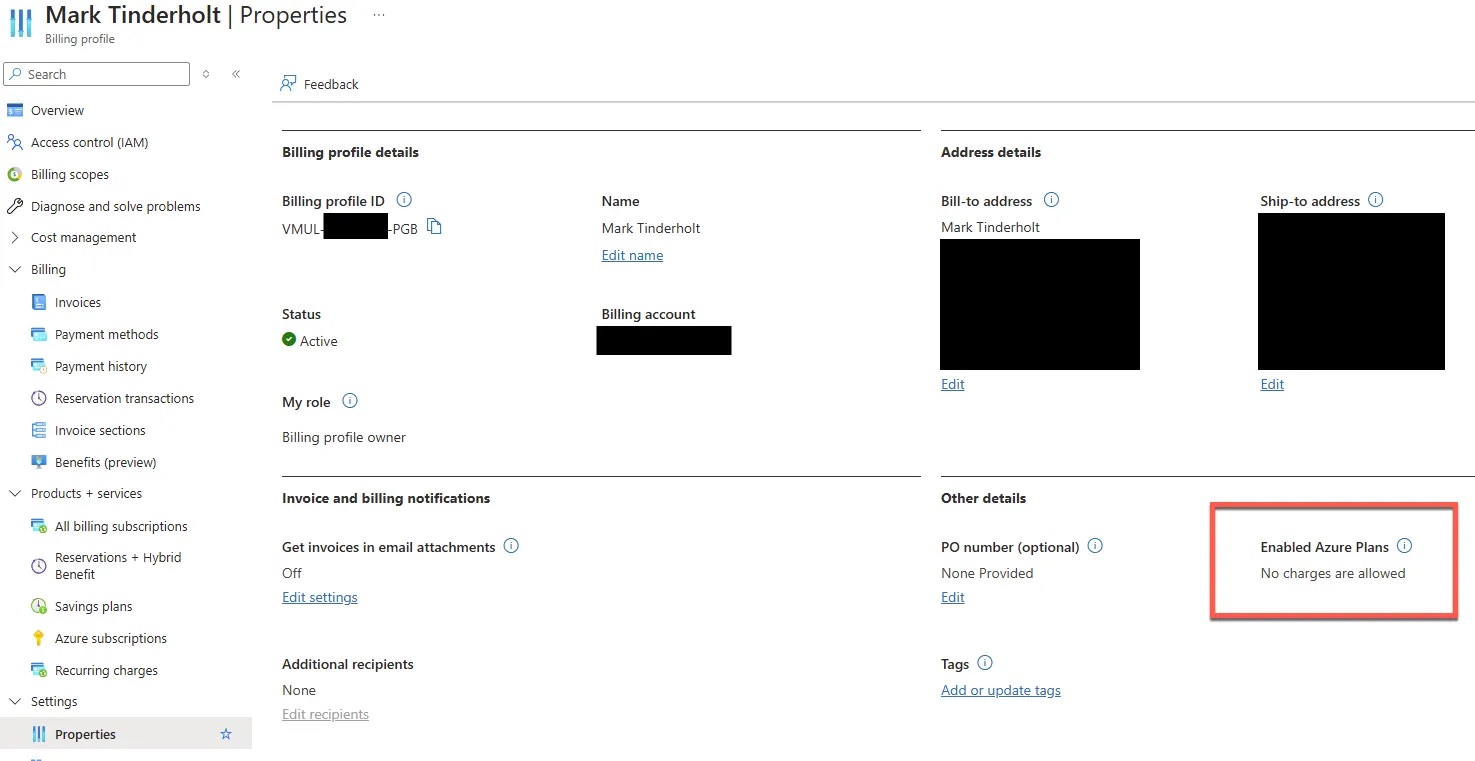Open the more options ellipsis in header
The height and width of the screenshot is (761, 1475).
[379, 15]
